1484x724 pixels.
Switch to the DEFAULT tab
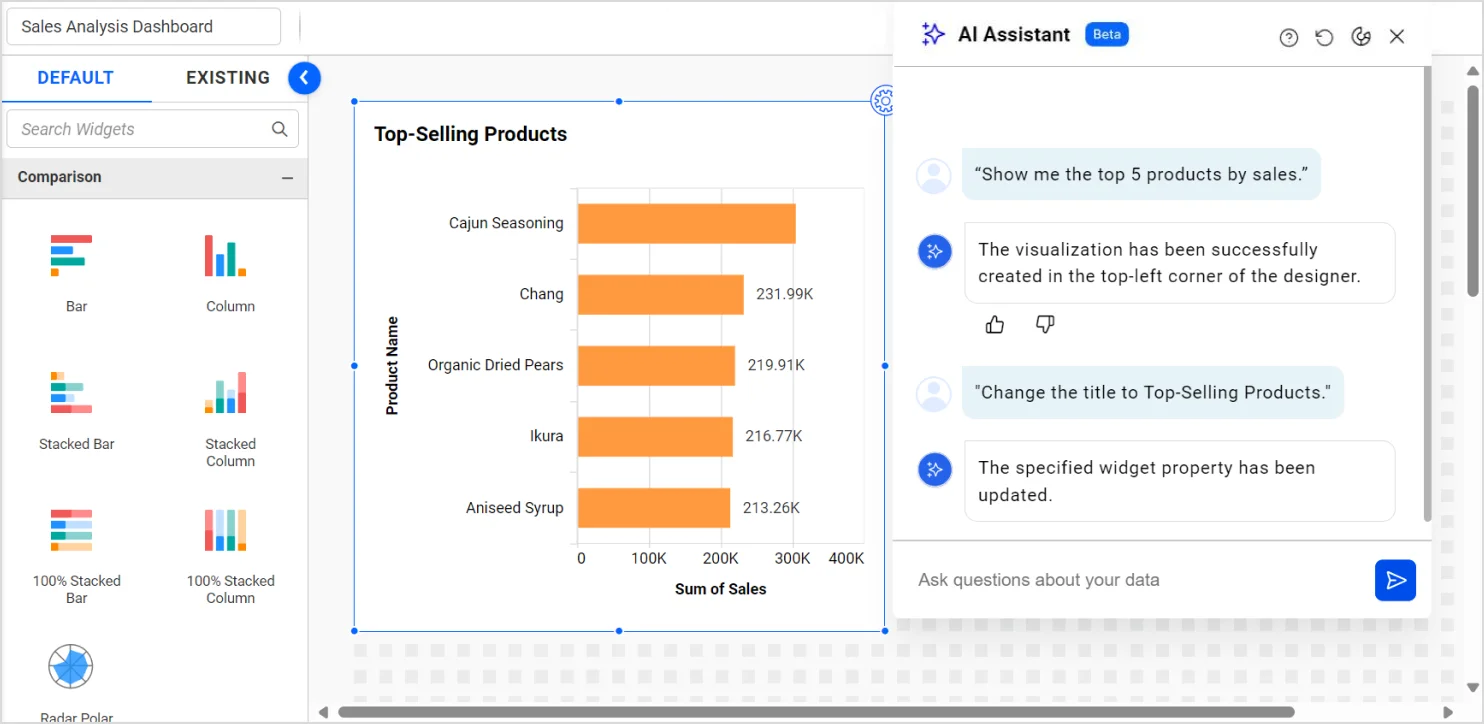coord(76,78)
